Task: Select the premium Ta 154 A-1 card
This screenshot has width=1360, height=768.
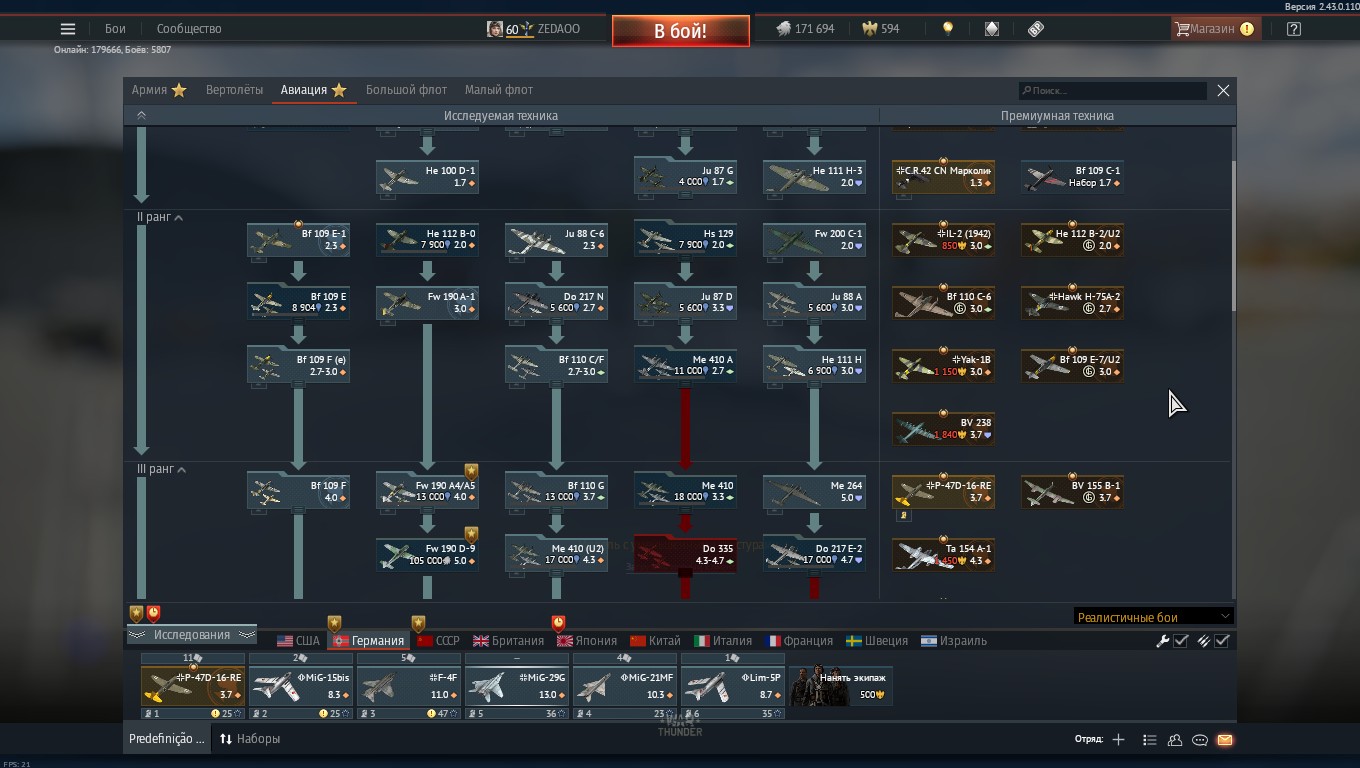Action: point(943,555)
